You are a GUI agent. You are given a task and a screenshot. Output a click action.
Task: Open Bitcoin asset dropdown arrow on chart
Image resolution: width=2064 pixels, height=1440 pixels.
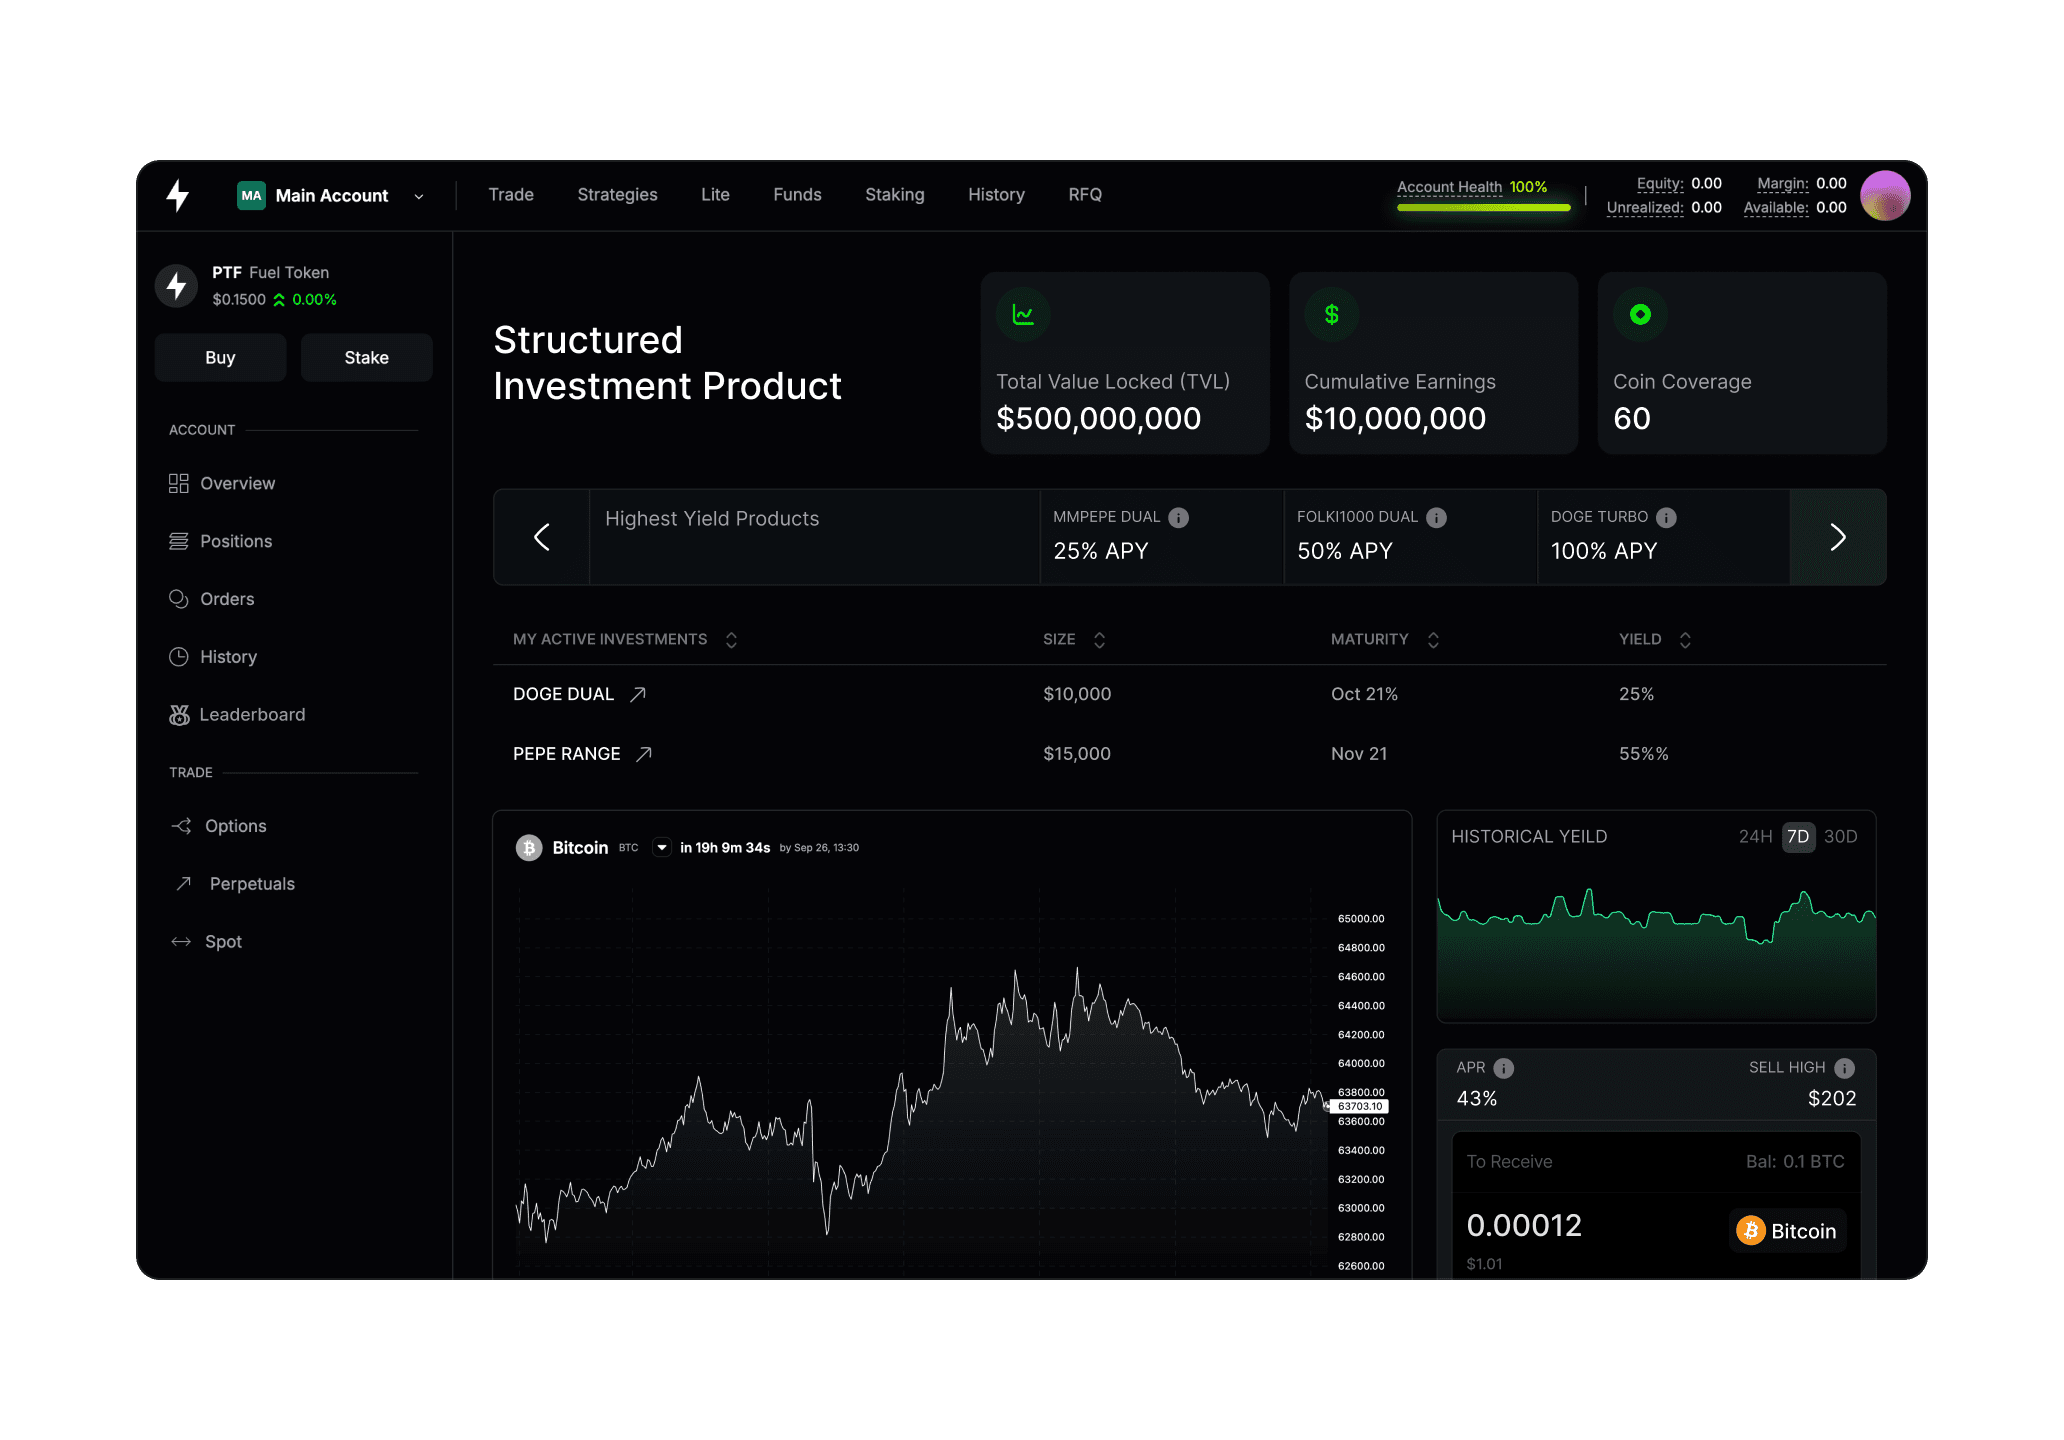coord(661,847)
